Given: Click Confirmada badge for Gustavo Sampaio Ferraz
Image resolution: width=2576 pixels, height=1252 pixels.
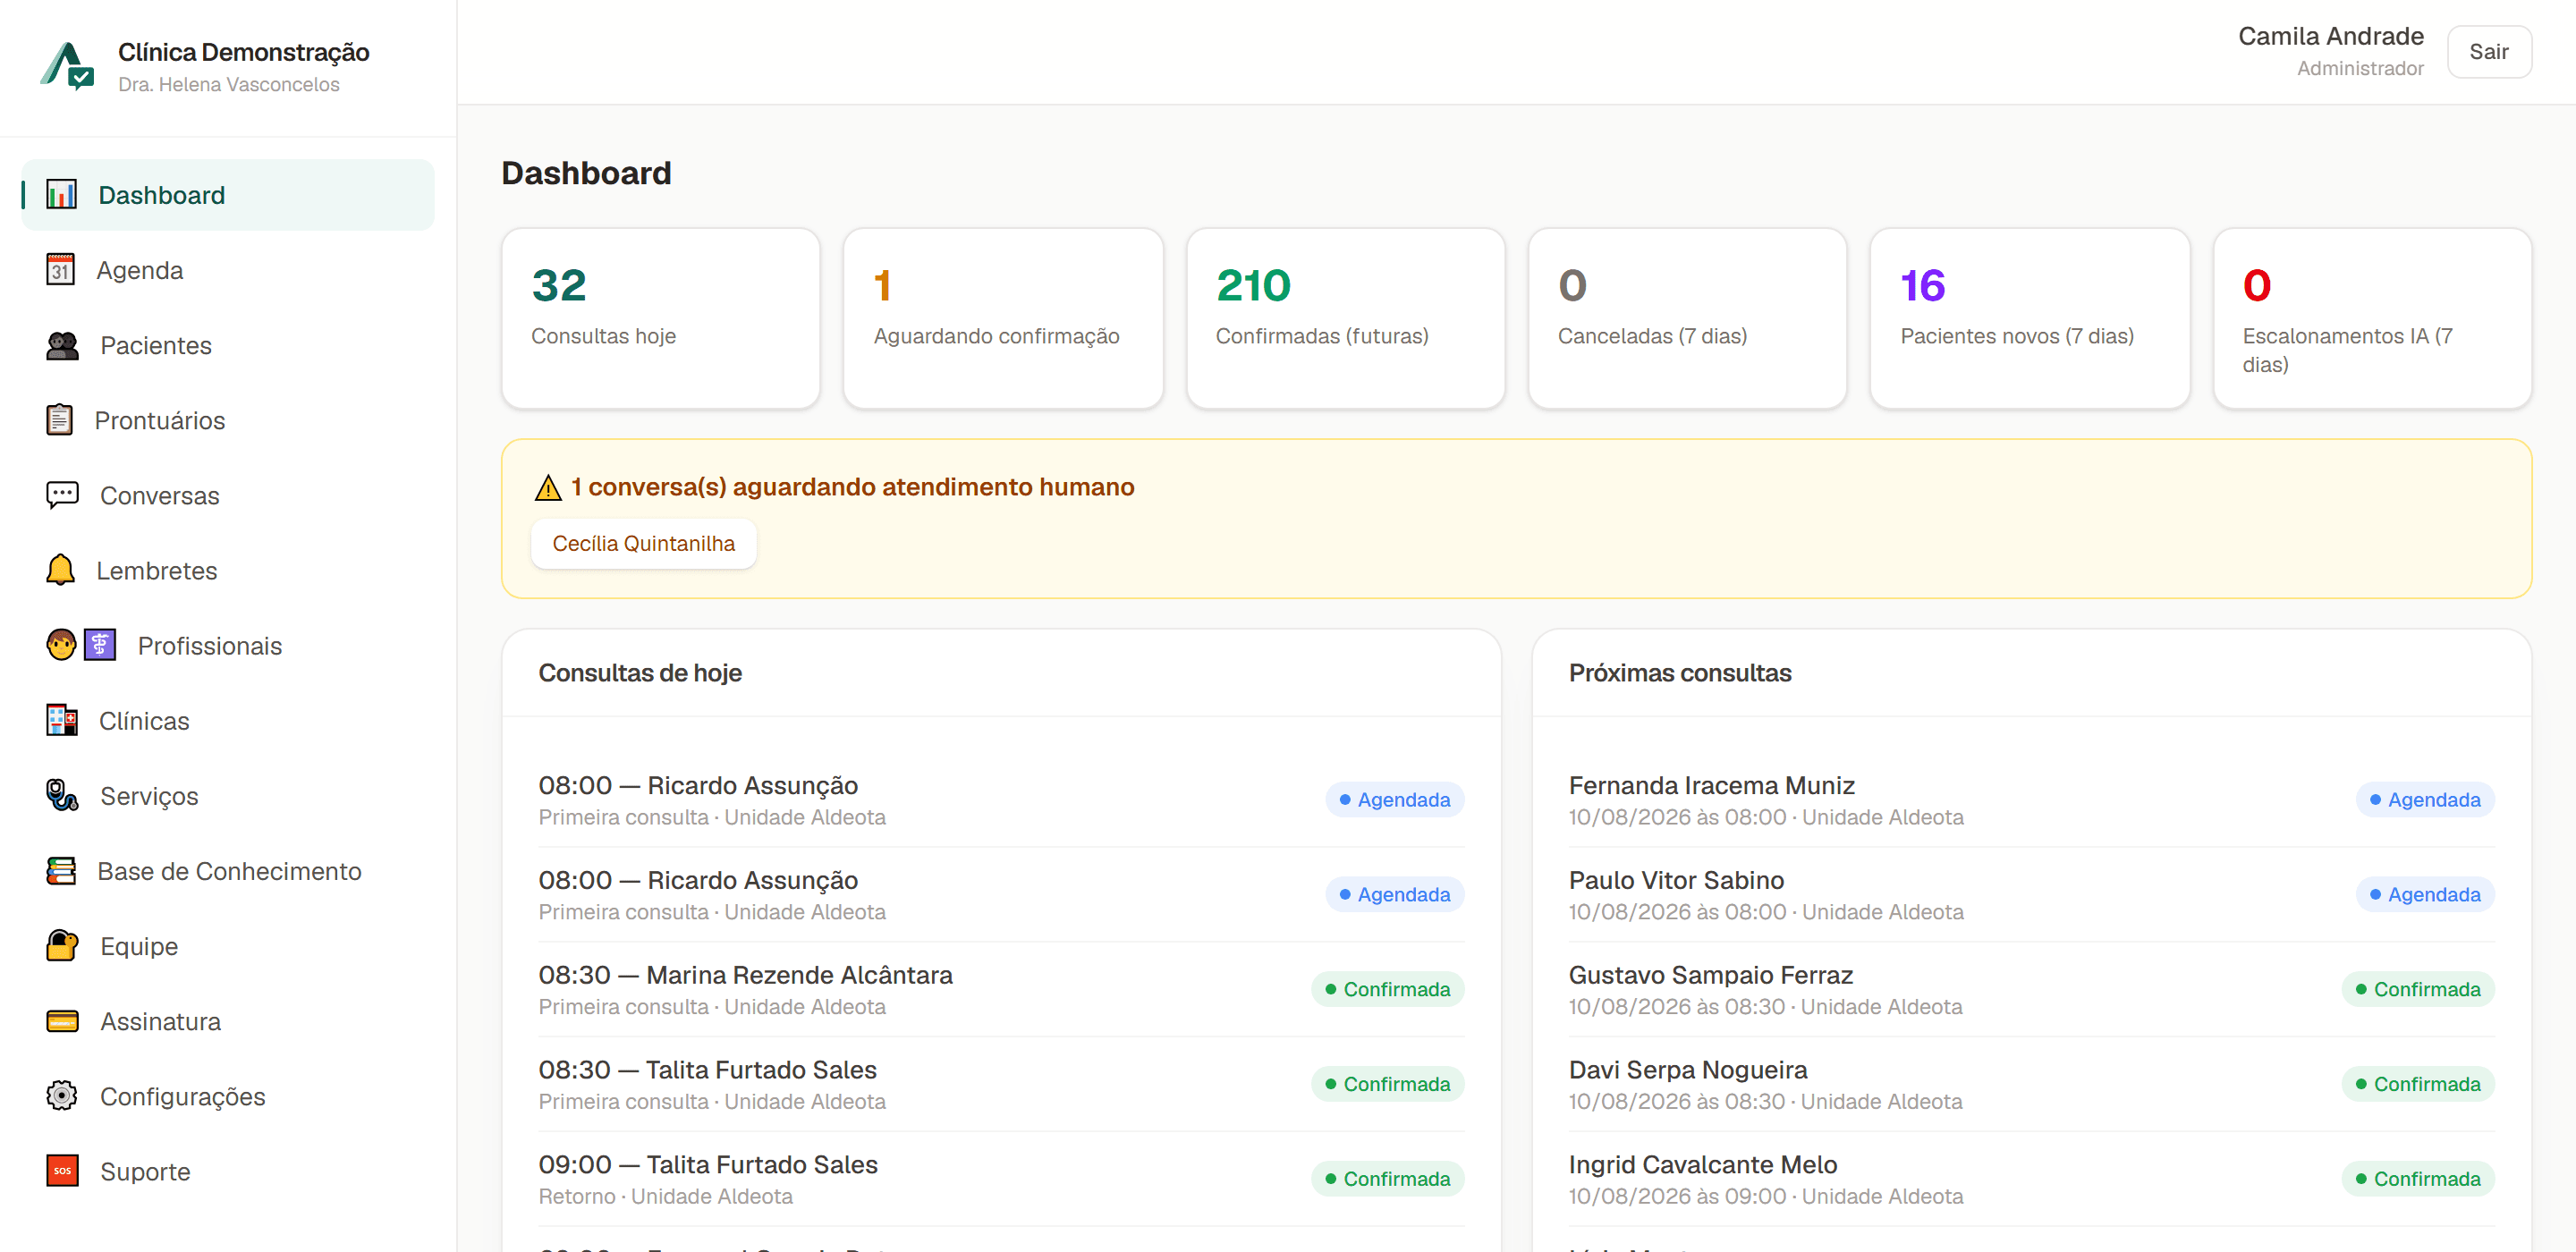Looking at the screenshot, I should [x=2417, y=989].
